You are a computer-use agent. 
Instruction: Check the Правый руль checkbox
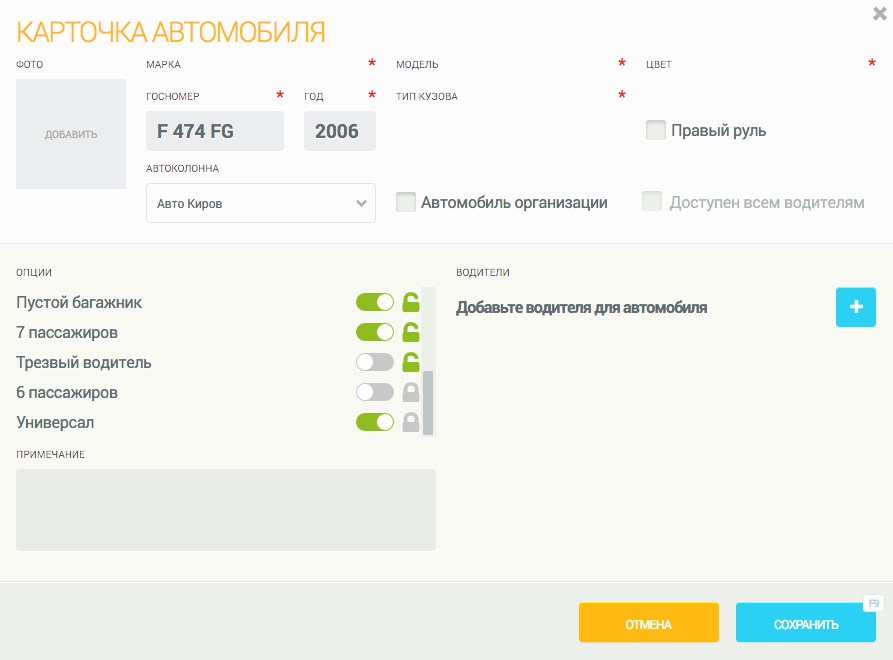coord(656,131)
